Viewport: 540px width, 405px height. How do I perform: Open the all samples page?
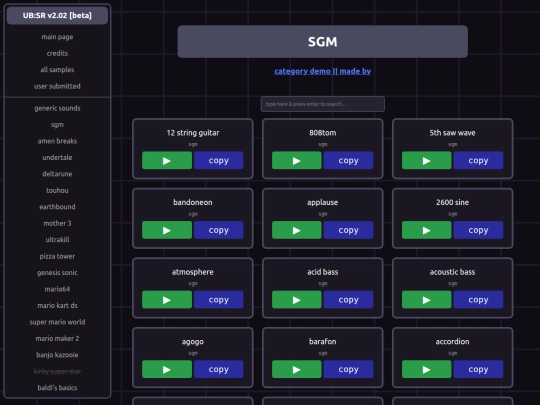pos(57,70)
